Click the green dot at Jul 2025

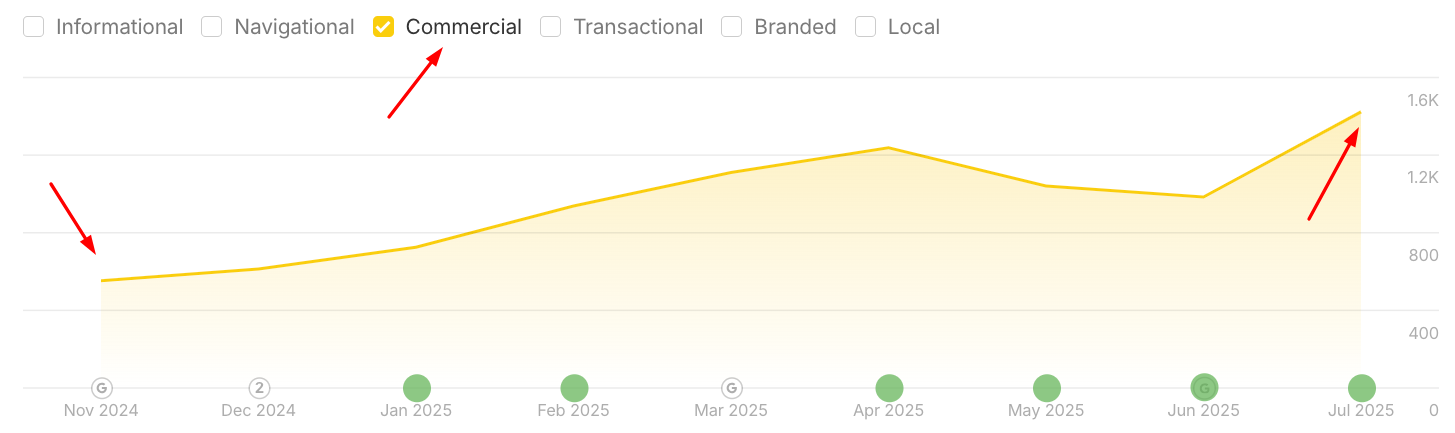pyautogui.click(x=1361, y=388)
